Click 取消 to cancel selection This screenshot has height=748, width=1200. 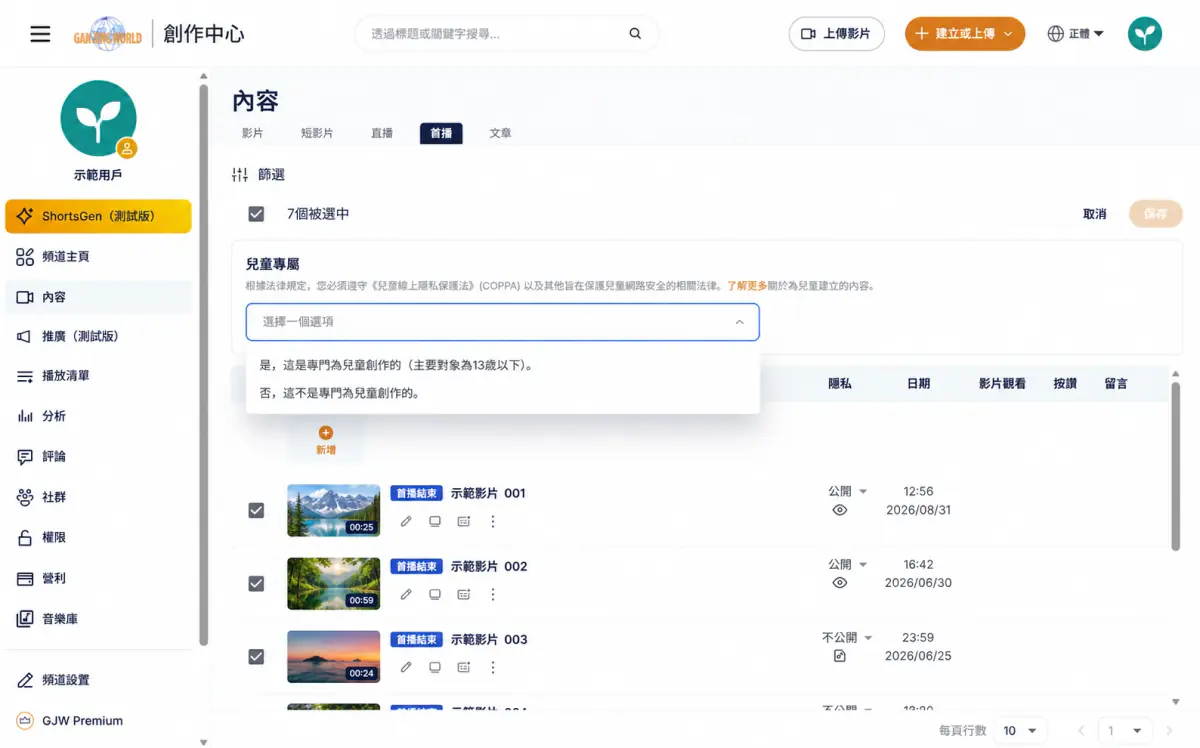pyautogui.click(x=1095, y=214)
